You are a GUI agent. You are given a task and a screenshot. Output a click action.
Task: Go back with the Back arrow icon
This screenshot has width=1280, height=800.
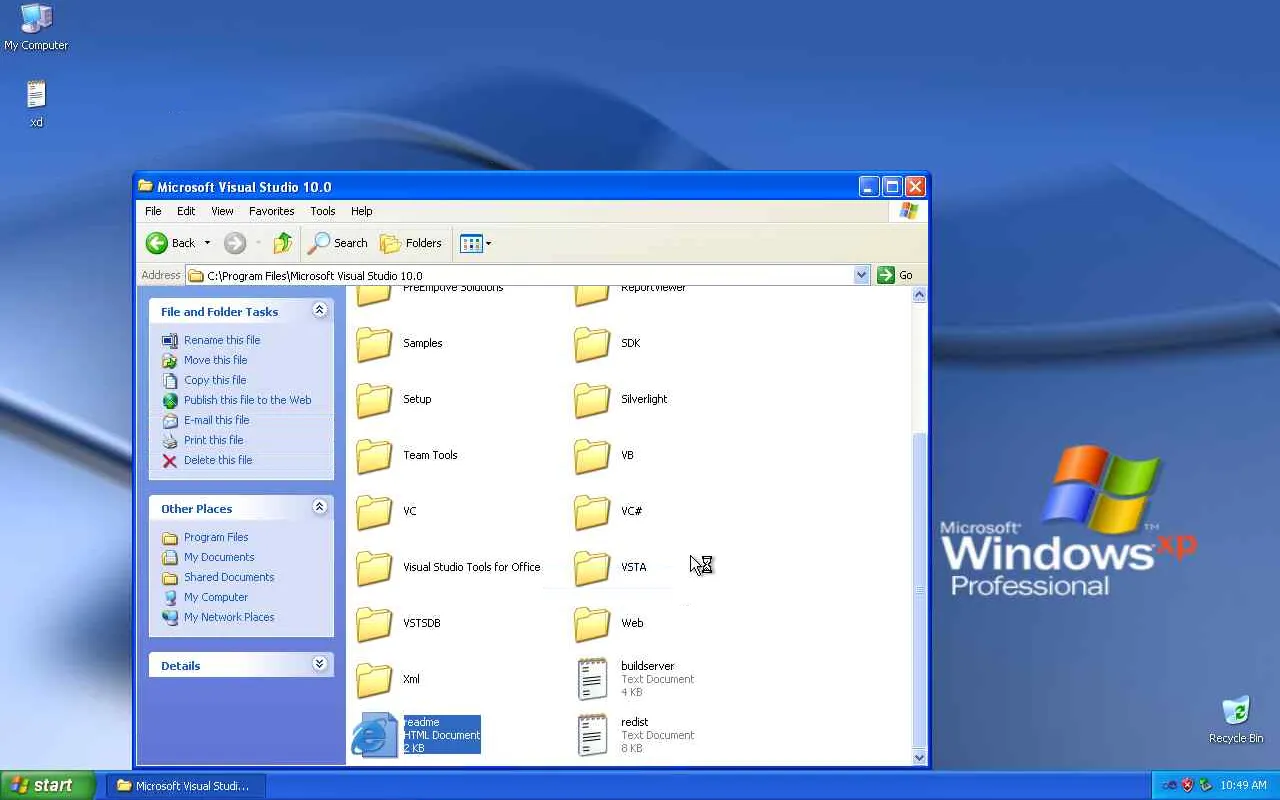click(157, 243)
